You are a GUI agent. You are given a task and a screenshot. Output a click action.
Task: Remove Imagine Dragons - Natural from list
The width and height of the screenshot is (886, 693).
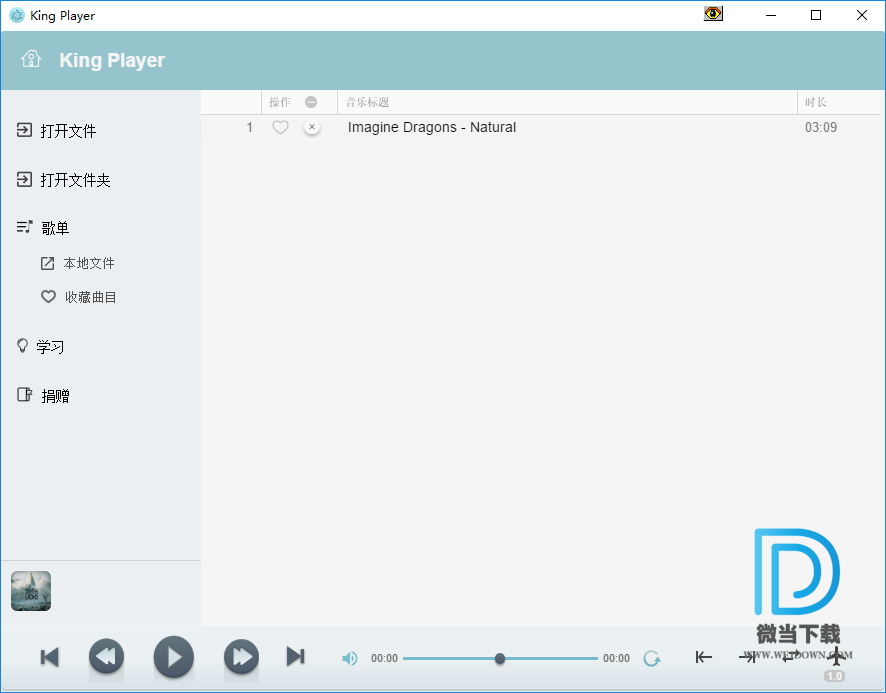[x=312, y=127]
